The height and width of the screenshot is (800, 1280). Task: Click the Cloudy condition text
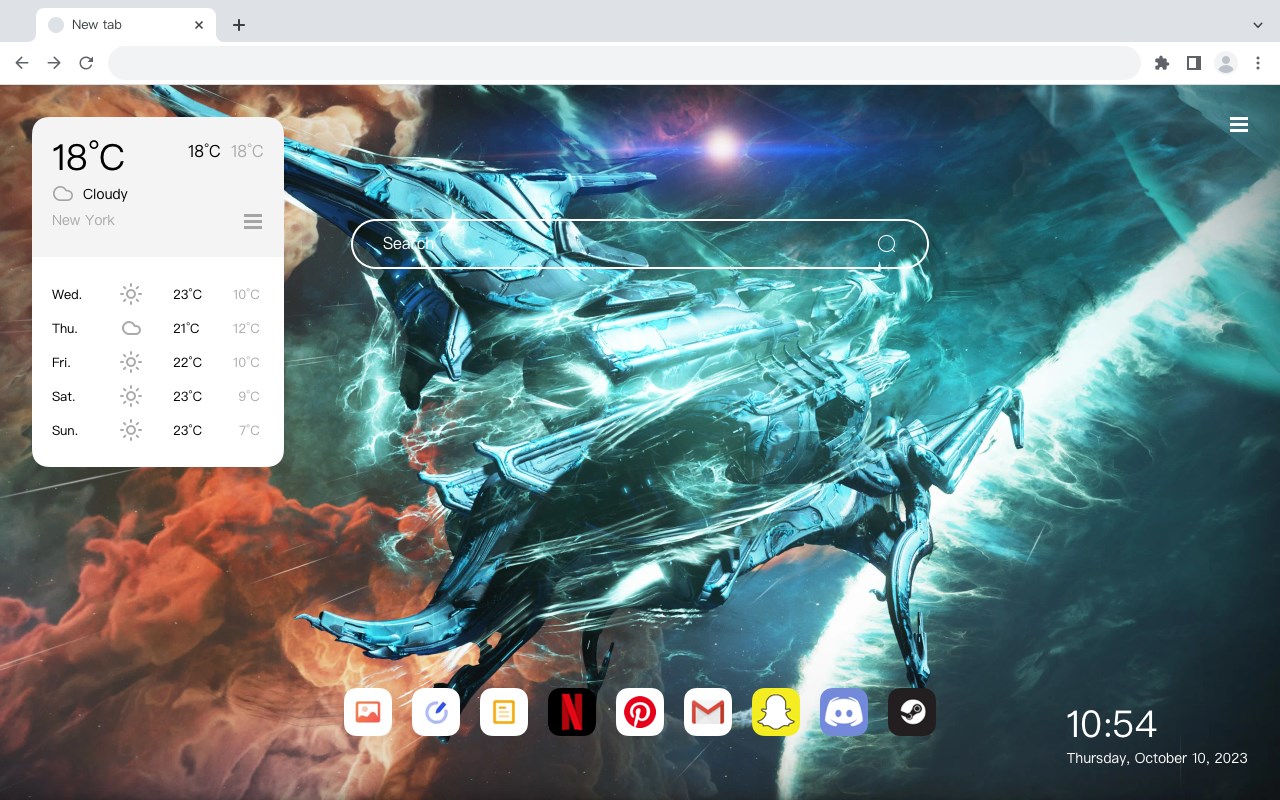tap(105, 194)
